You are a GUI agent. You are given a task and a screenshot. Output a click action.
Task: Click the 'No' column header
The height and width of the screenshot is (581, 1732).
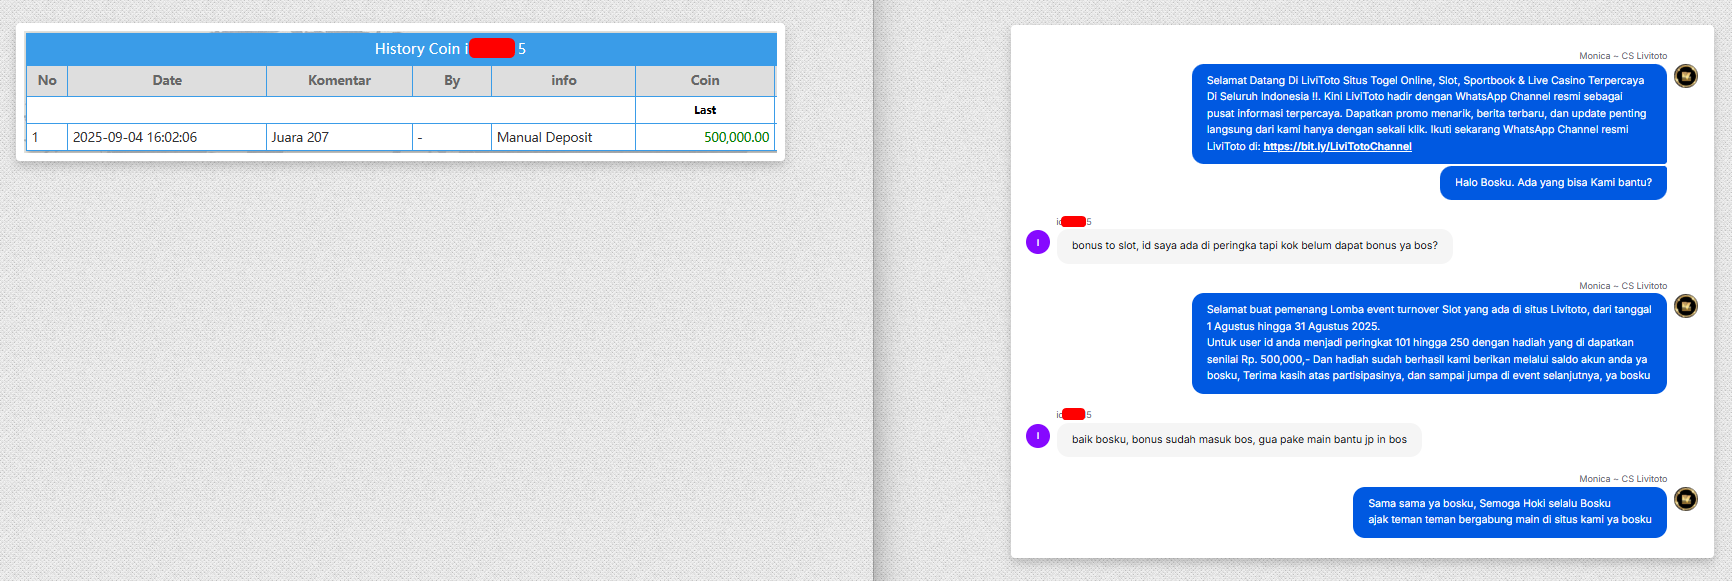pyautogui.click(x=47, y=81)
